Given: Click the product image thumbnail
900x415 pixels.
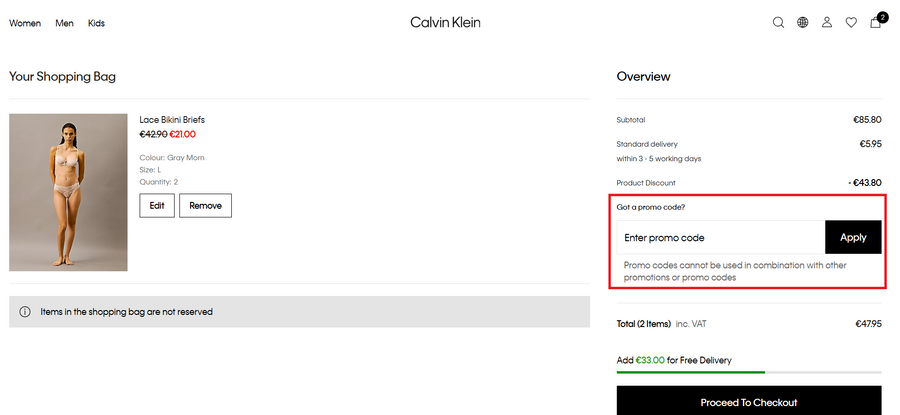Looking at the screenshot, I should (x=68, y=192).
